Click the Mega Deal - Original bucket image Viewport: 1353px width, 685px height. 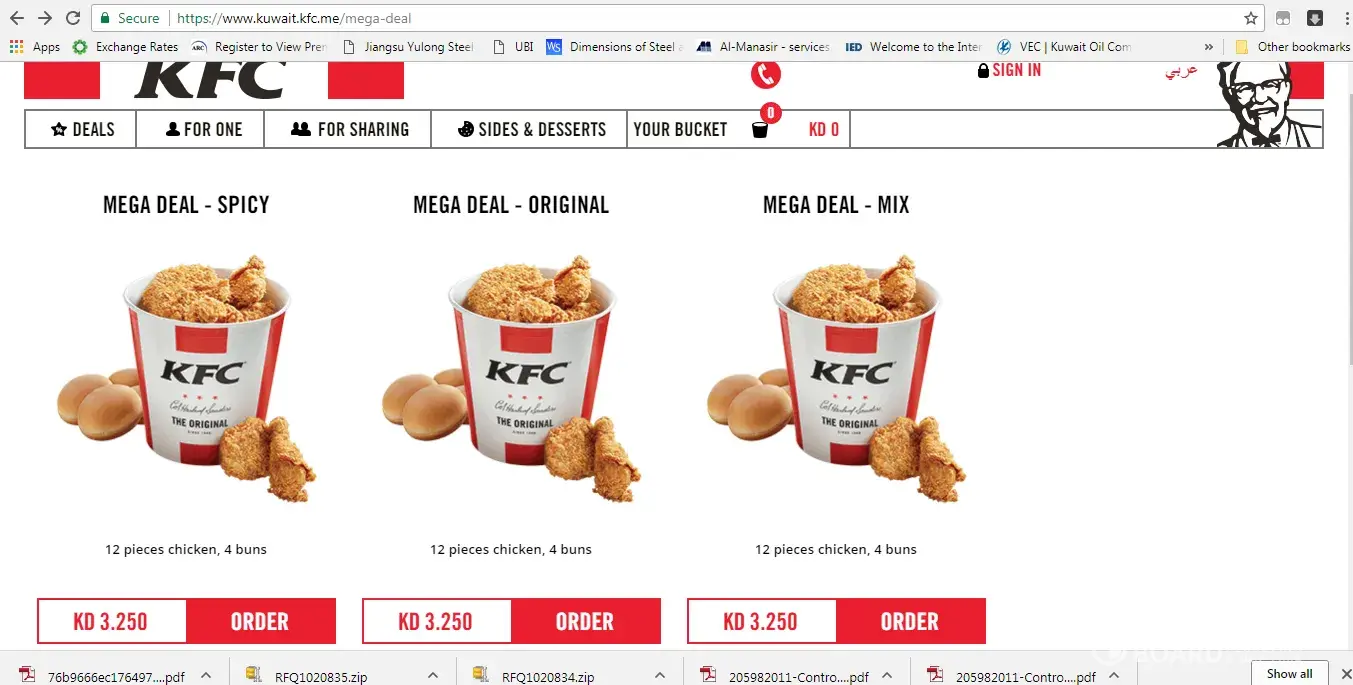511,378
